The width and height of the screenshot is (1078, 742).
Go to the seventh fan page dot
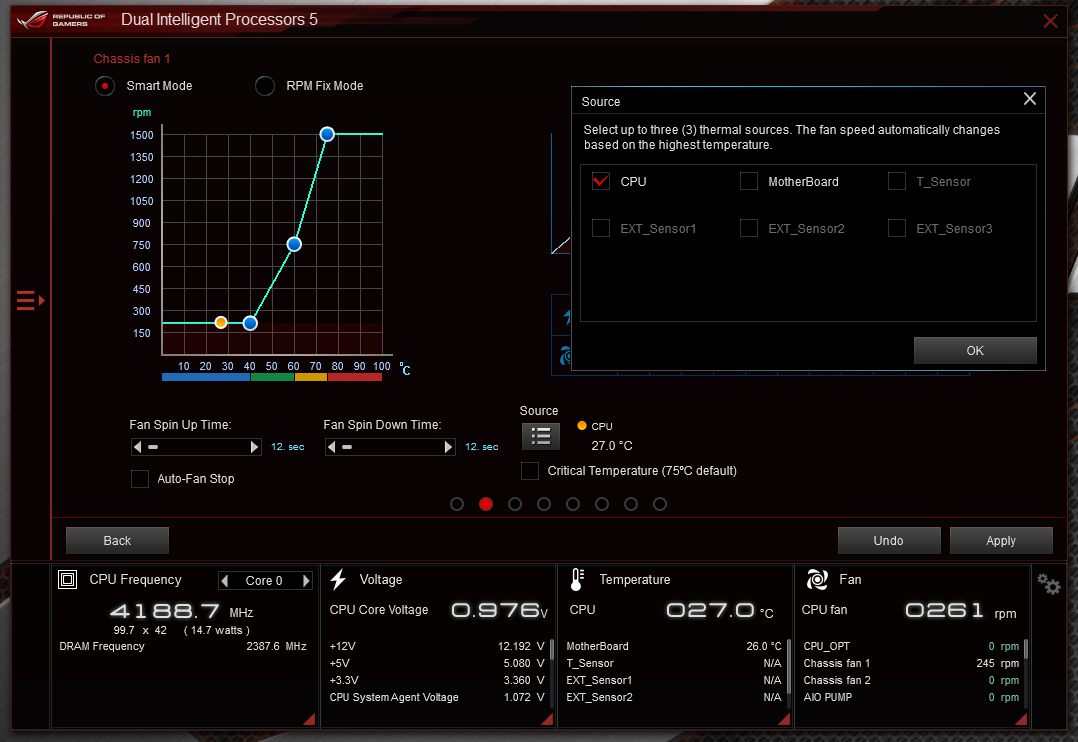click(630, 504)
